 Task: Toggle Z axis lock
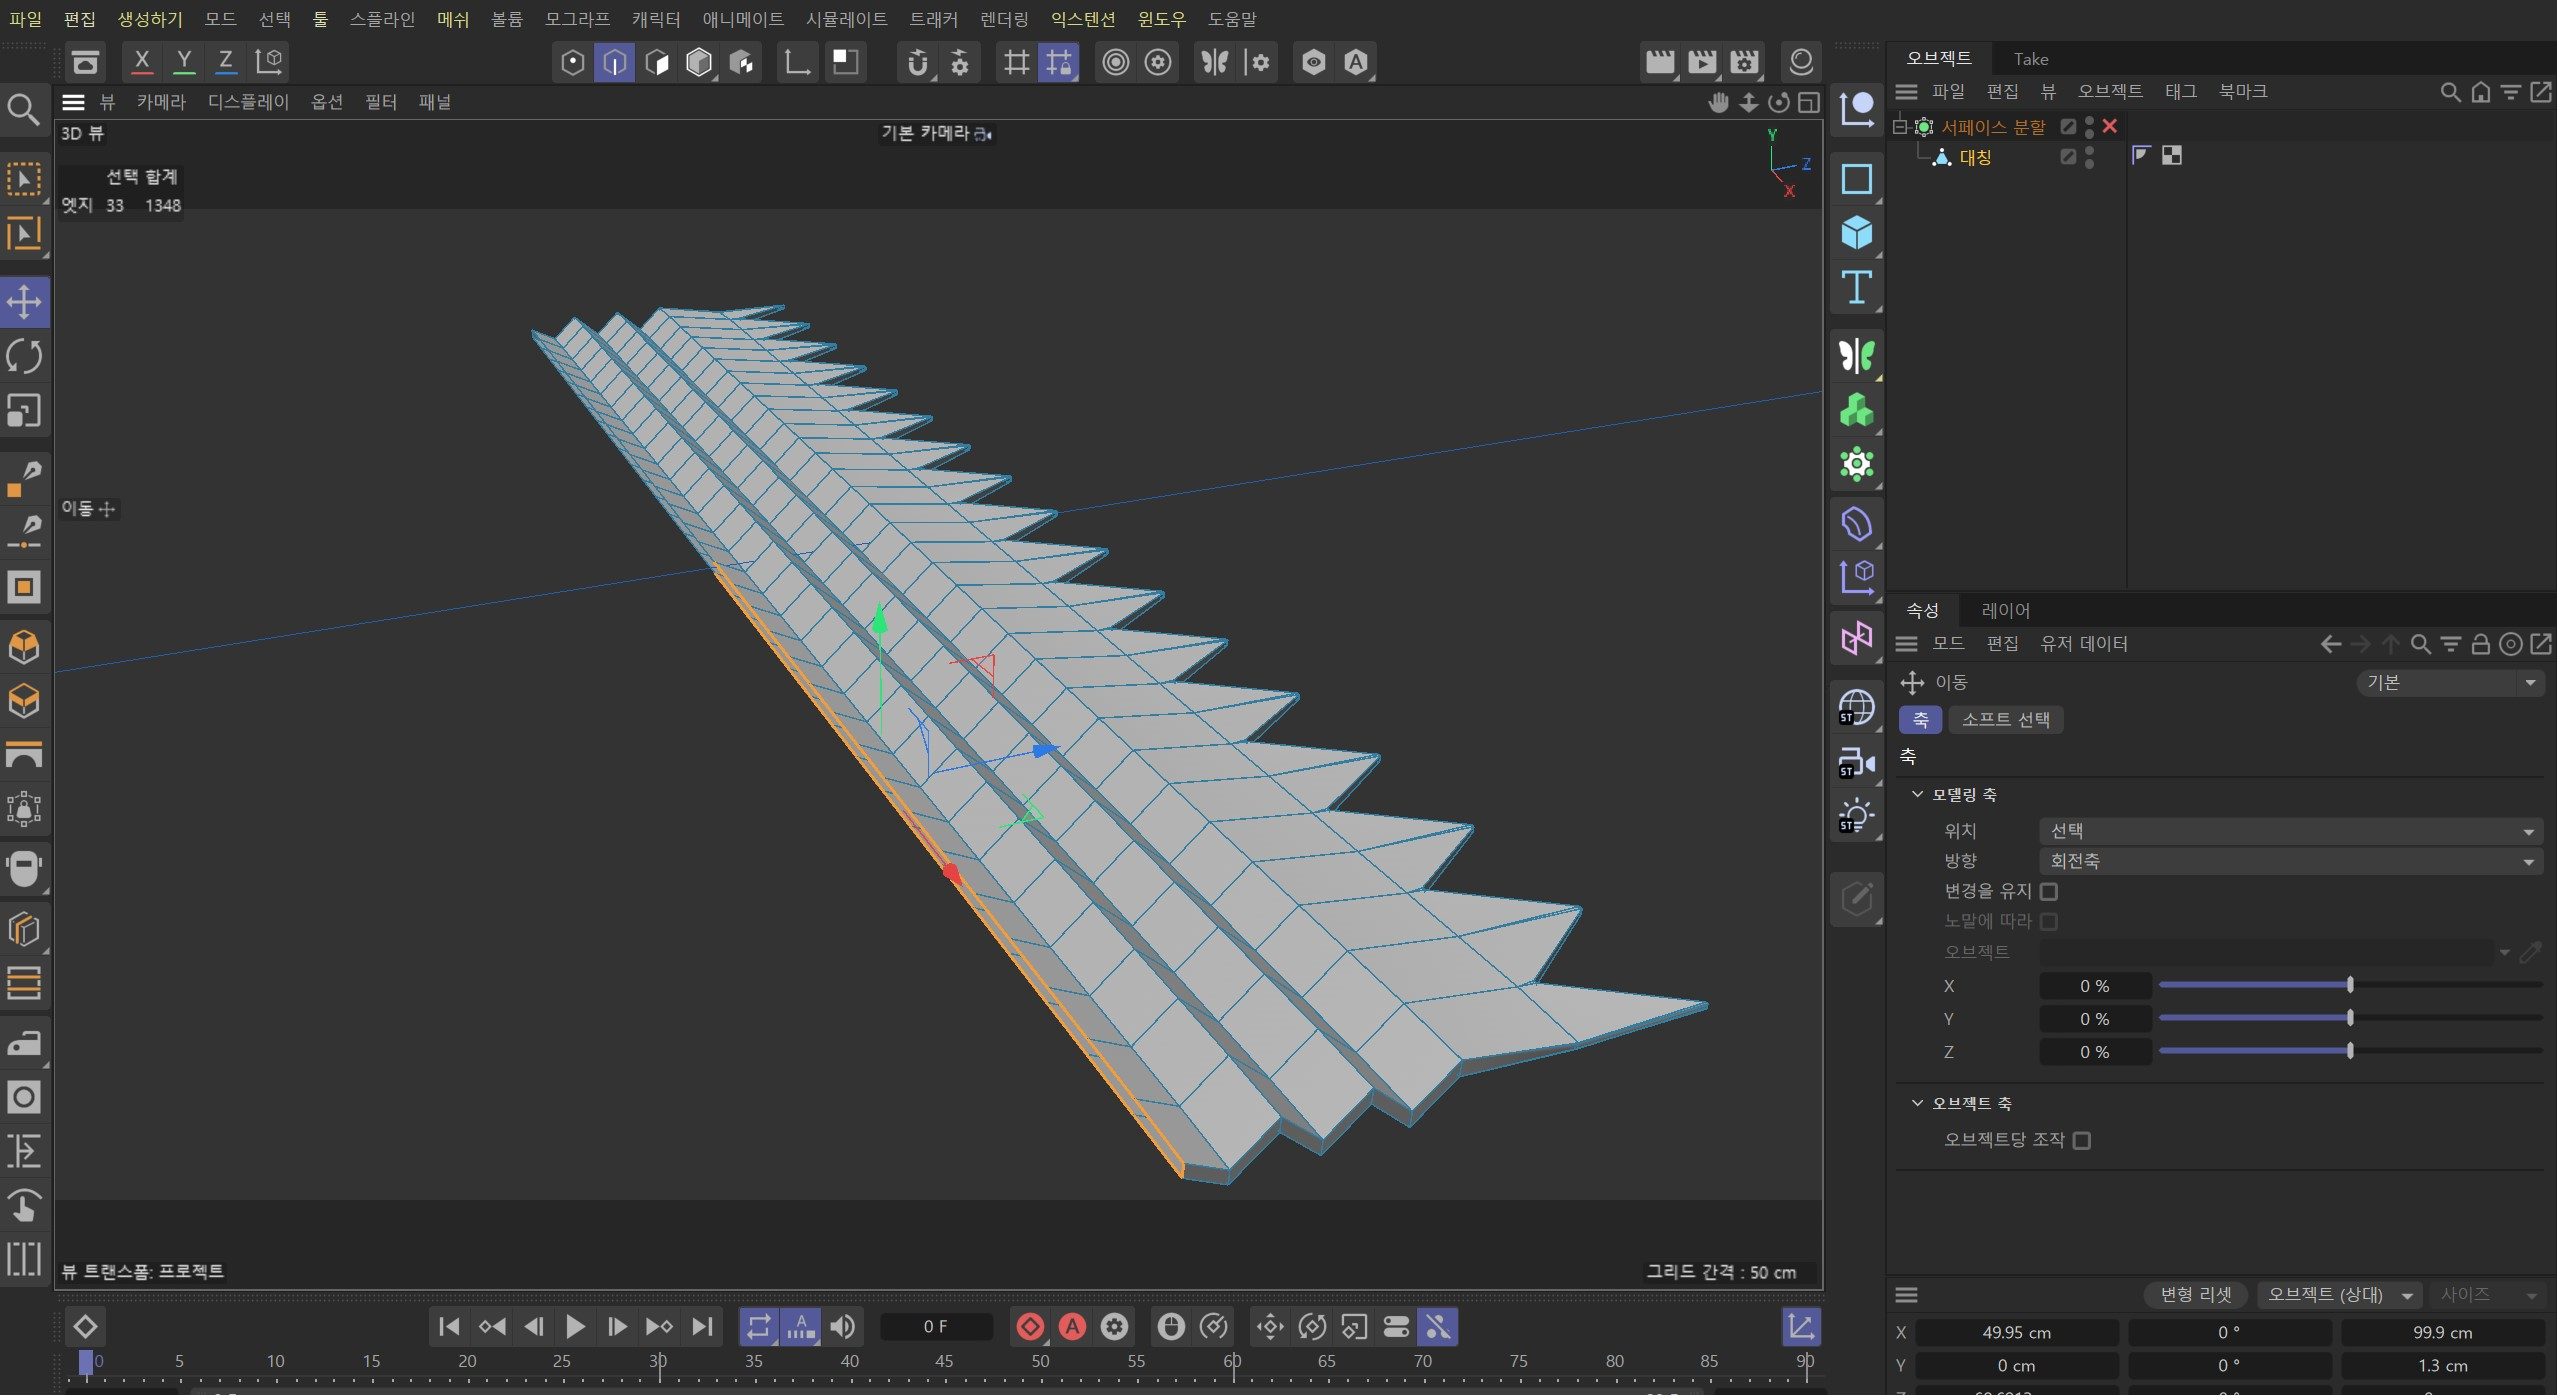pos(226,63)
